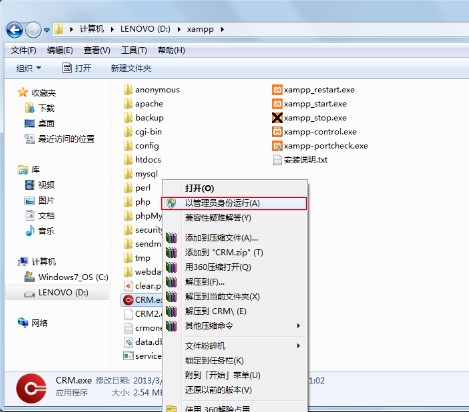The image size is (469, 412).
Task: Open 桌面 in navigation pane
Action: click(x=39, y=124)
